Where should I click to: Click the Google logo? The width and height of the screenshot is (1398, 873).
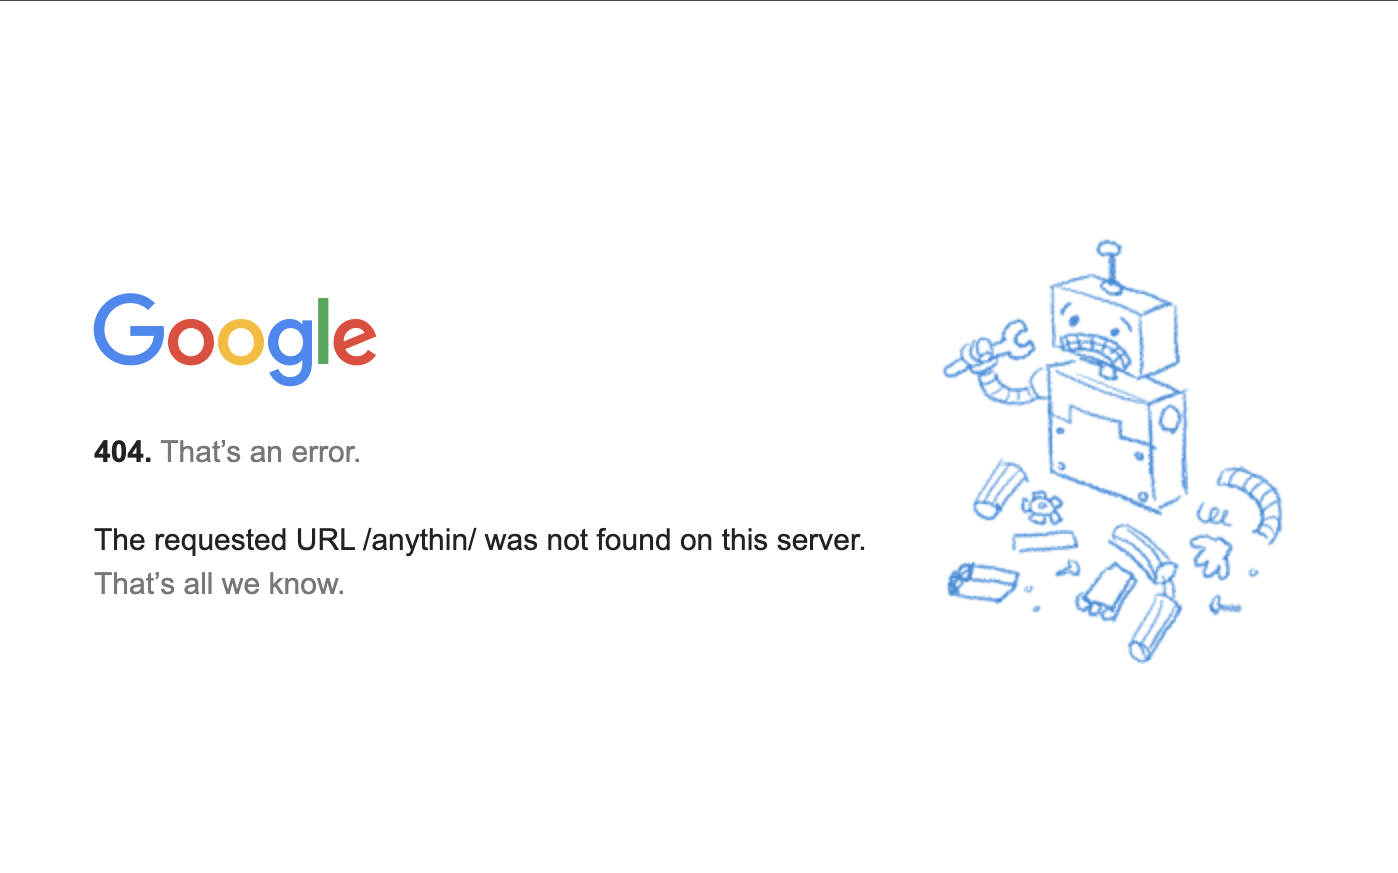(235, 338)
